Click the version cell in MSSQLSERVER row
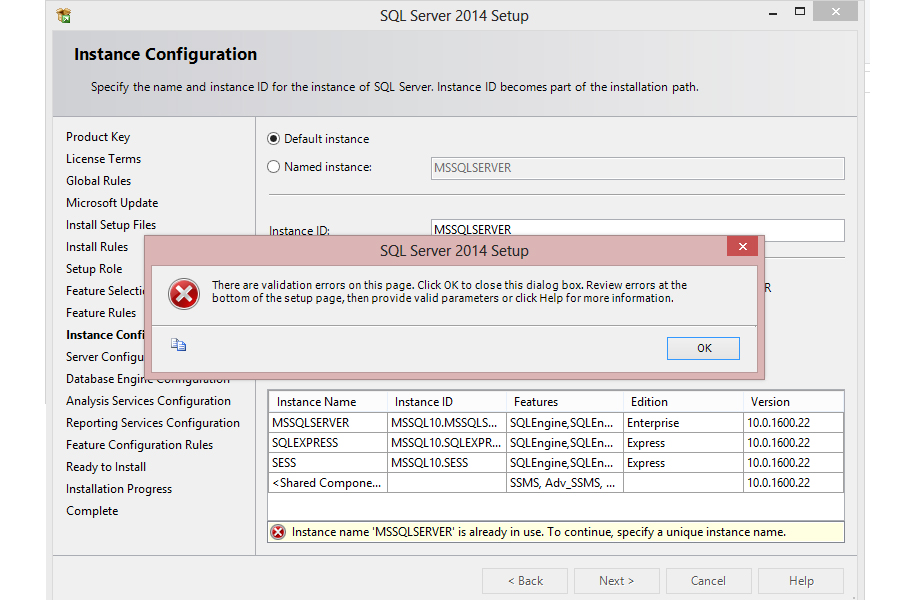900x600 pixels. 793,423
